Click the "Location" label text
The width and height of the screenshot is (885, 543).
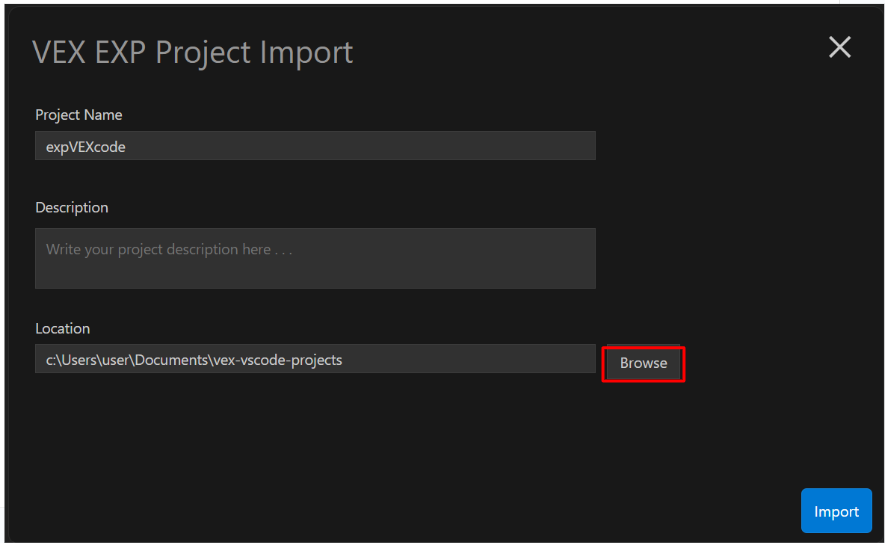pyautogui.click(x=63, y=328)
